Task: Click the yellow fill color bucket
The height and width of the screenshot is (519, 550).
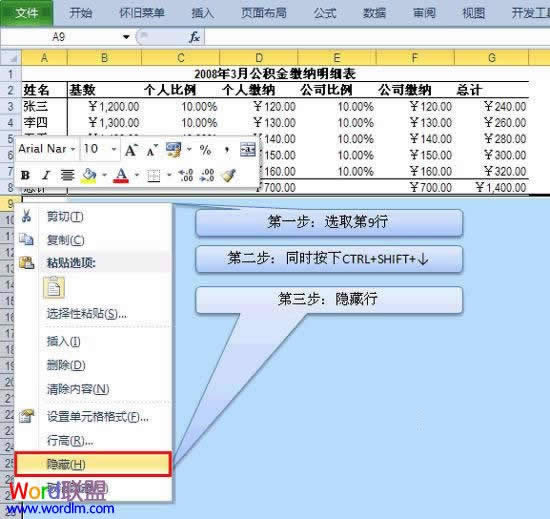Action: [89, 175]
